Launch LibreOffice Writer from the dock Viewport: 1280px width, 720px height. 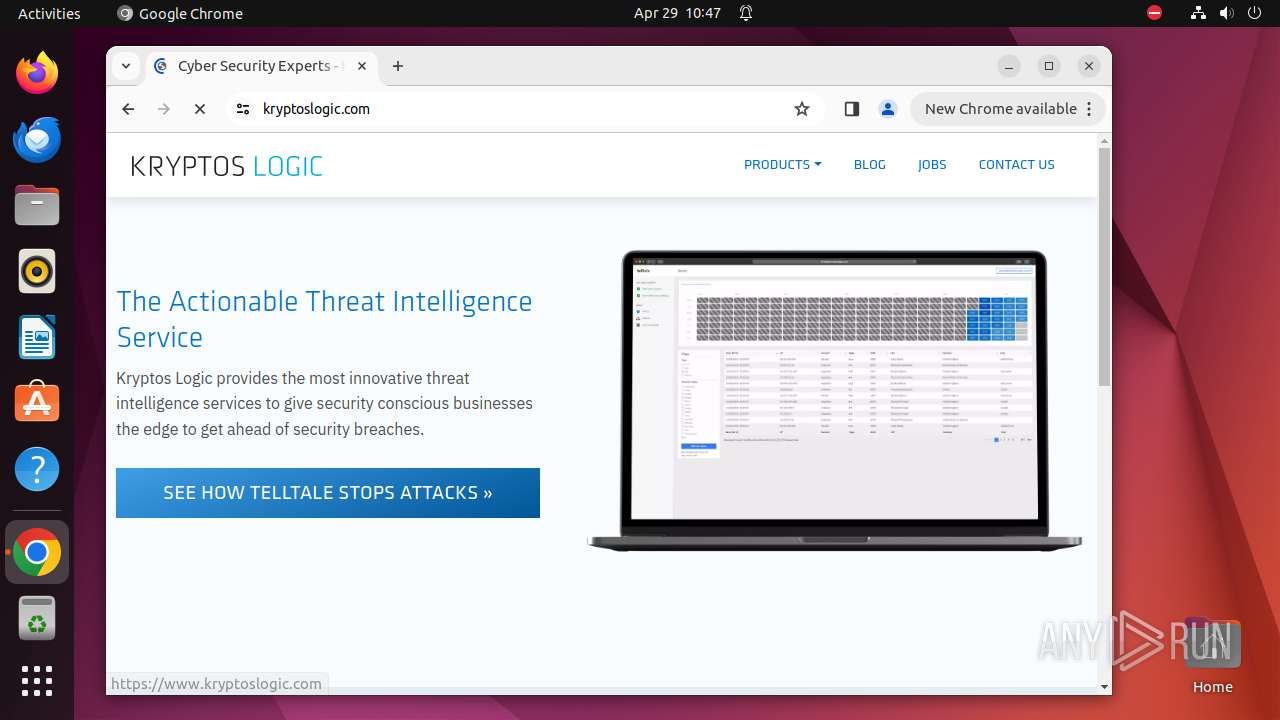37,337
